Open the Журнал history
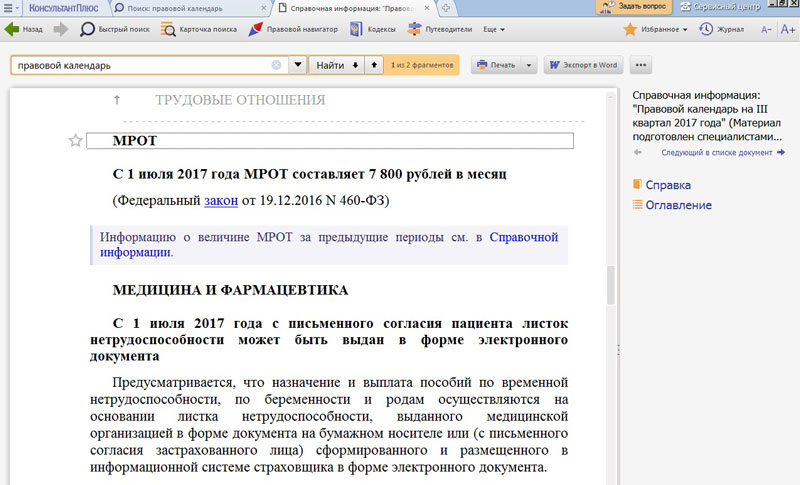This screenshot has height=485, width=800. [x=721, y=29]
